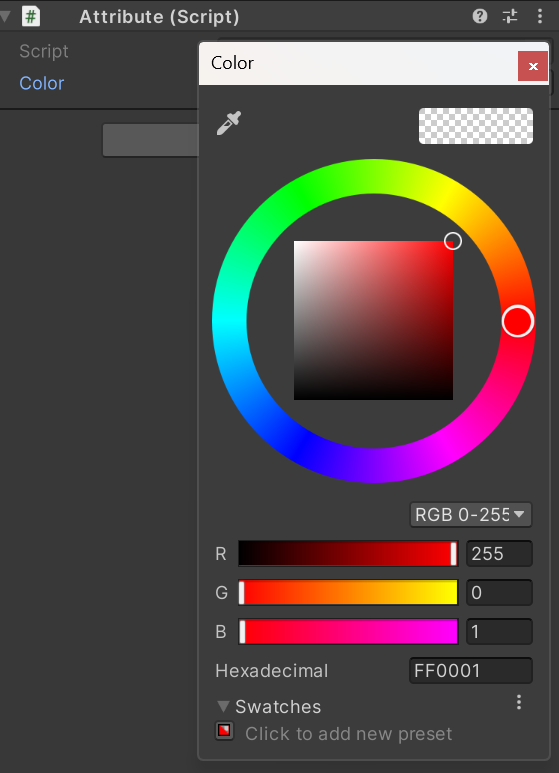Open the Attribute component preset selector icon

[x=510, y=16]
